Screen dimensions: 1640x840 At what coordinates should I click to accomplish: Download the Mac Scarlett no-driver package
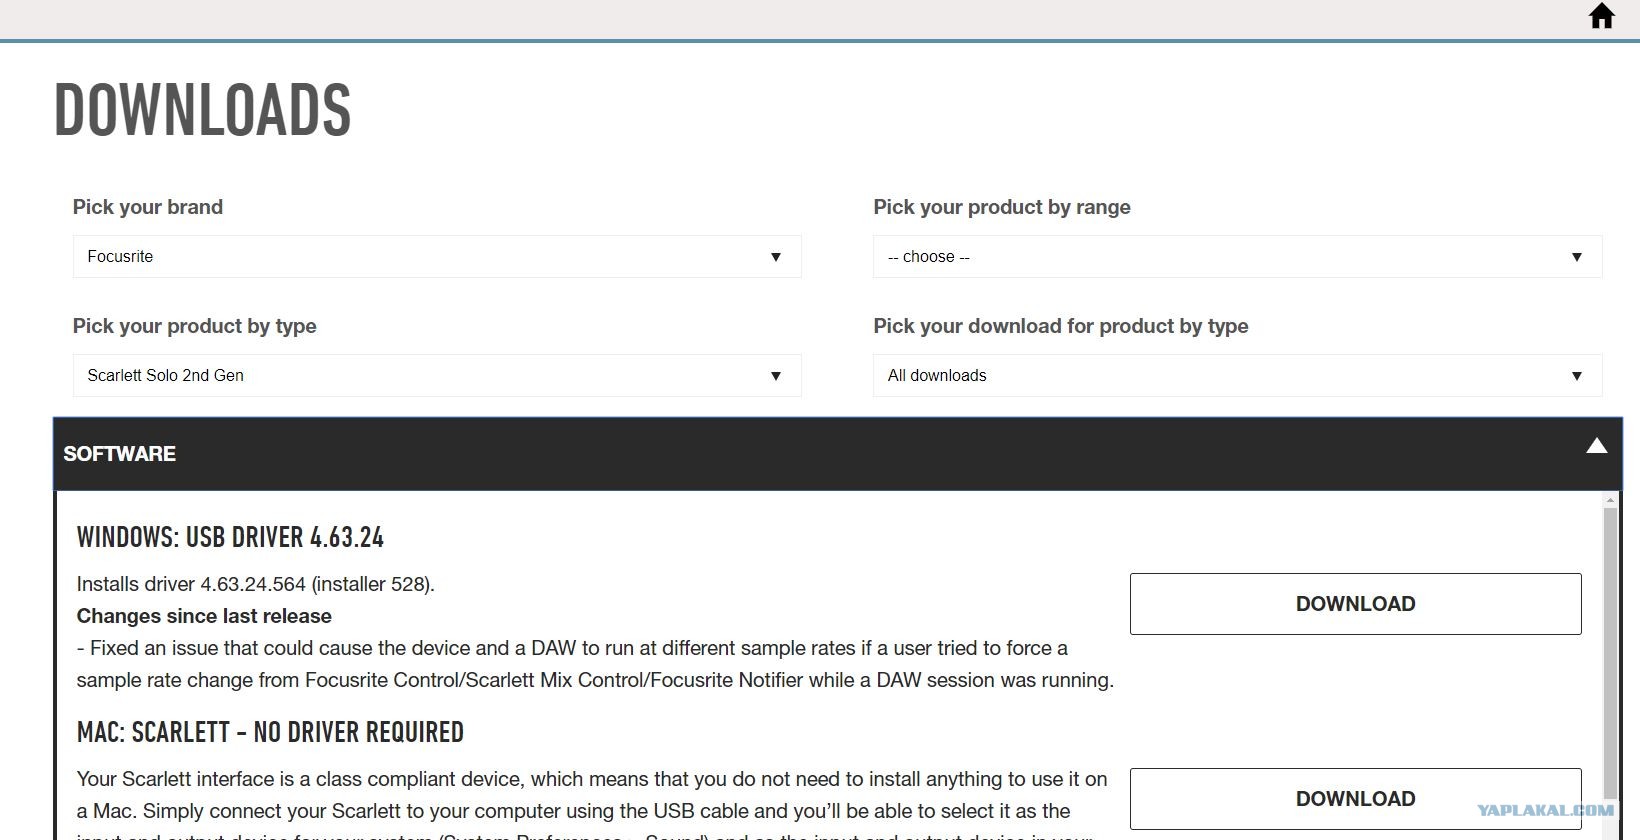pyautogui.click(x=1355, y=799)
